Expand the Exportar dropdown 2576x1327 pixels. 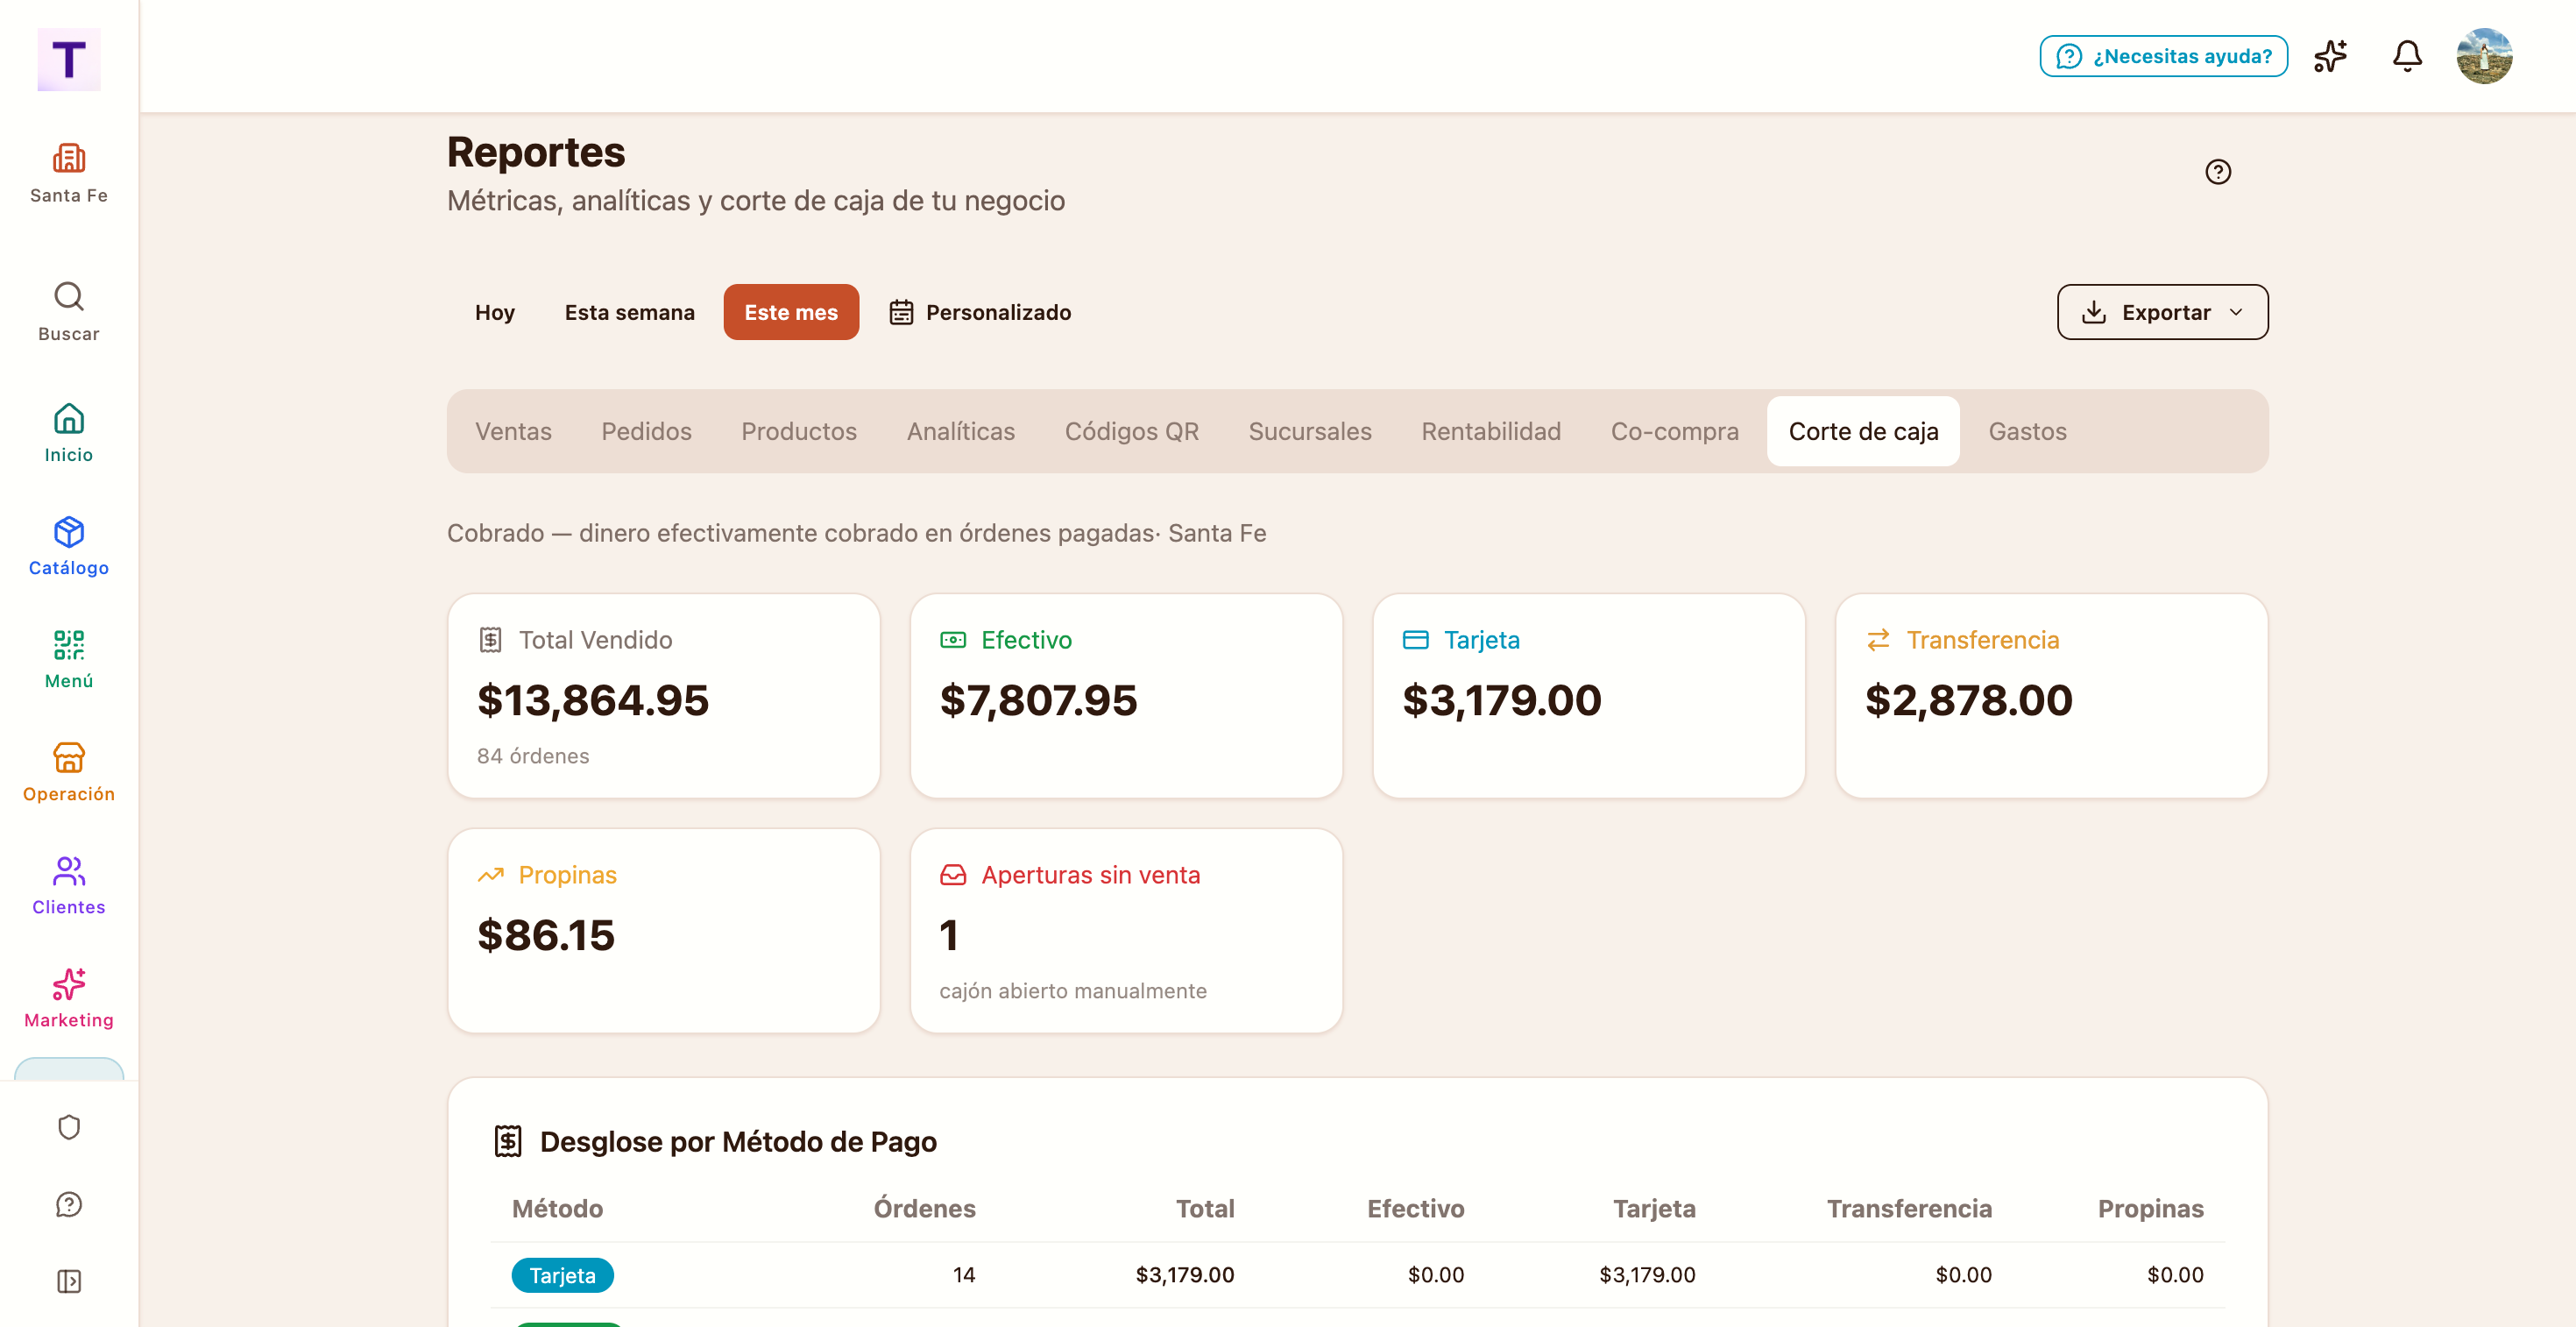tap(2162, 312)
